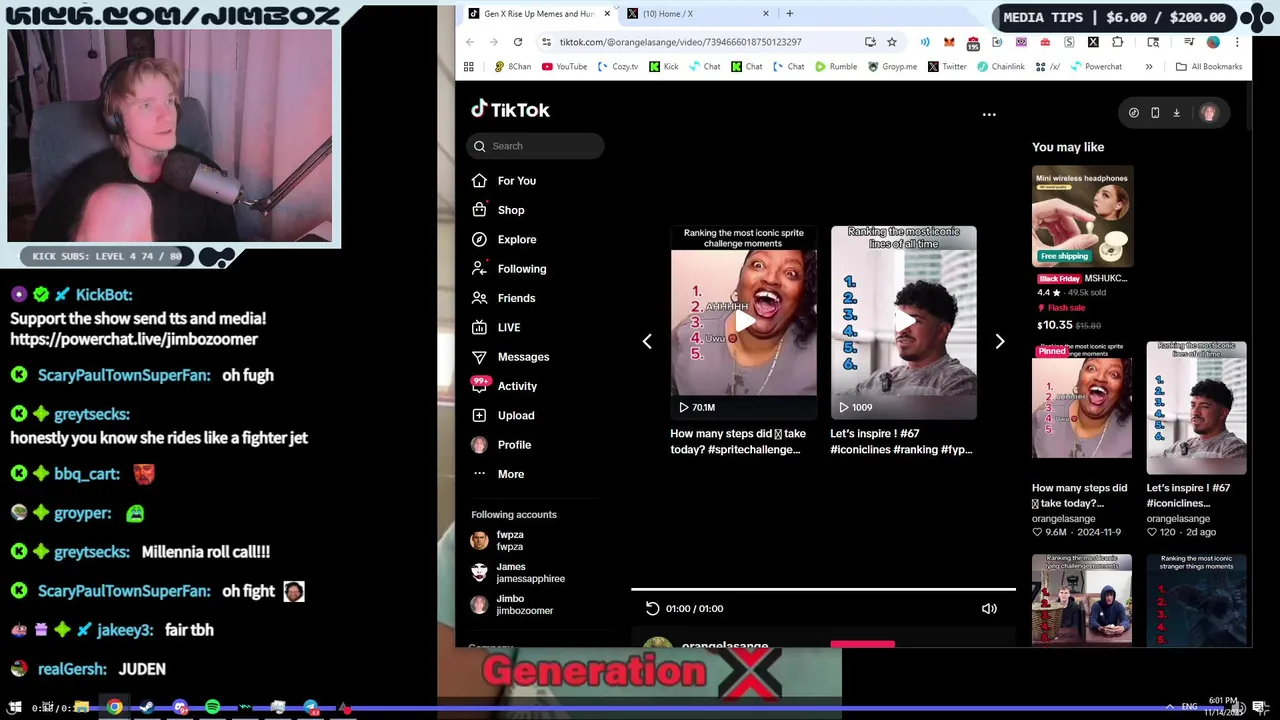Click the tiktok.com address bar URL

click(x=680, y=42)
